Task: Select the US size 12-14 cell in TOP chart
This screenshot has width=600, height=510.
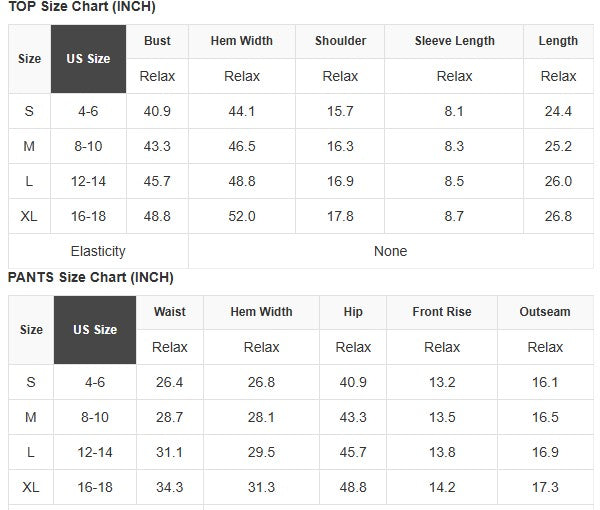Action: [88, 181]
